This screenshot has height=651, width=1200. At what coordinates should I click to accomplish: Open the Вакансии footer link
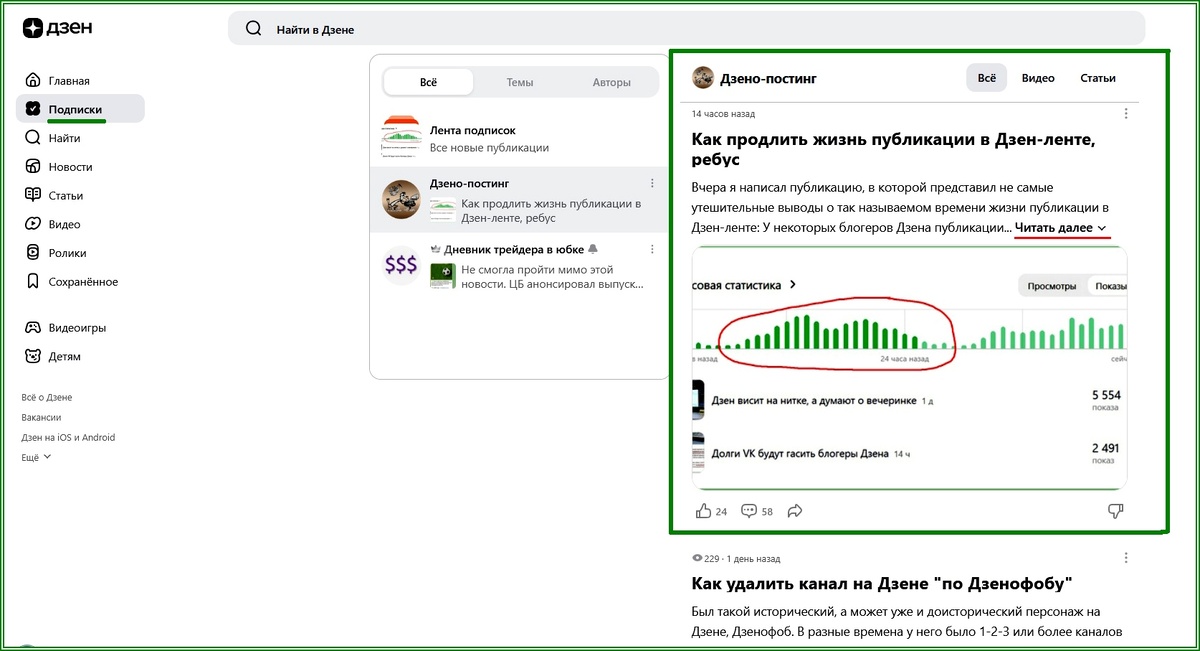click(x=41, y=417)
